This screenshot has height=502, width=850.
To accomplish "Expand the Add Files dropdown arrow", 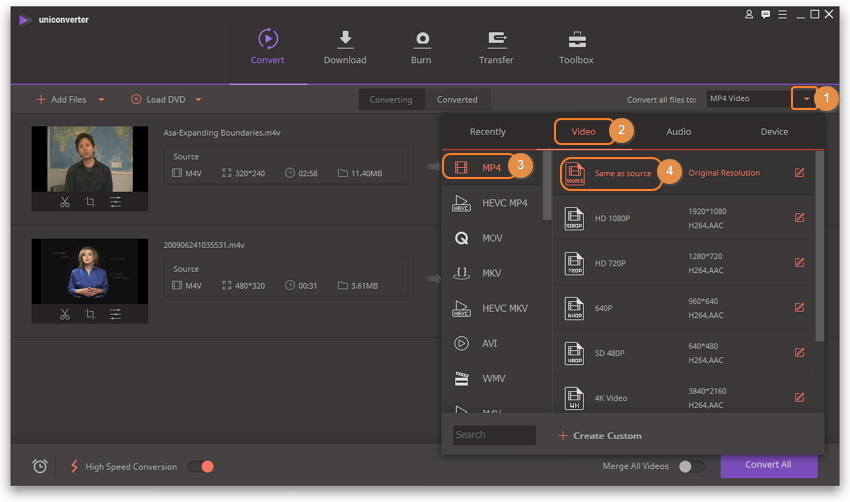I will (101, 100).
